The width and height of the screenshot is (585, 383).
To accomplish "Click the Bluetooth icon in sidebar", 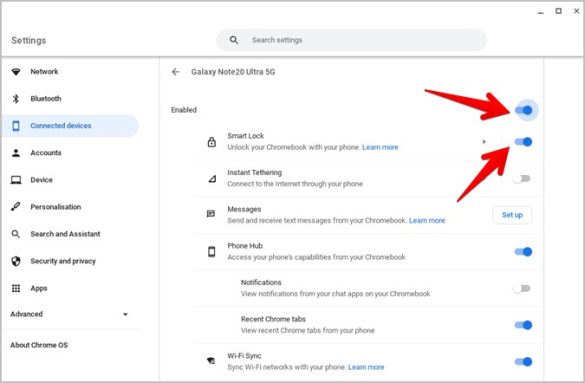I will click(x=16, y=99).
